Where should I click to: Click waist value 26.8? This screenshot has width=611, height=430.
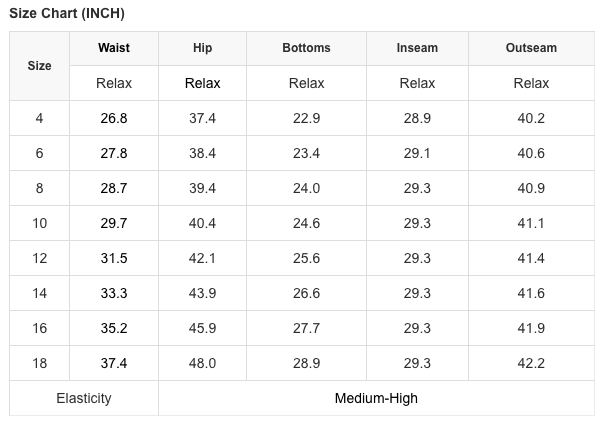coord(114,118)
